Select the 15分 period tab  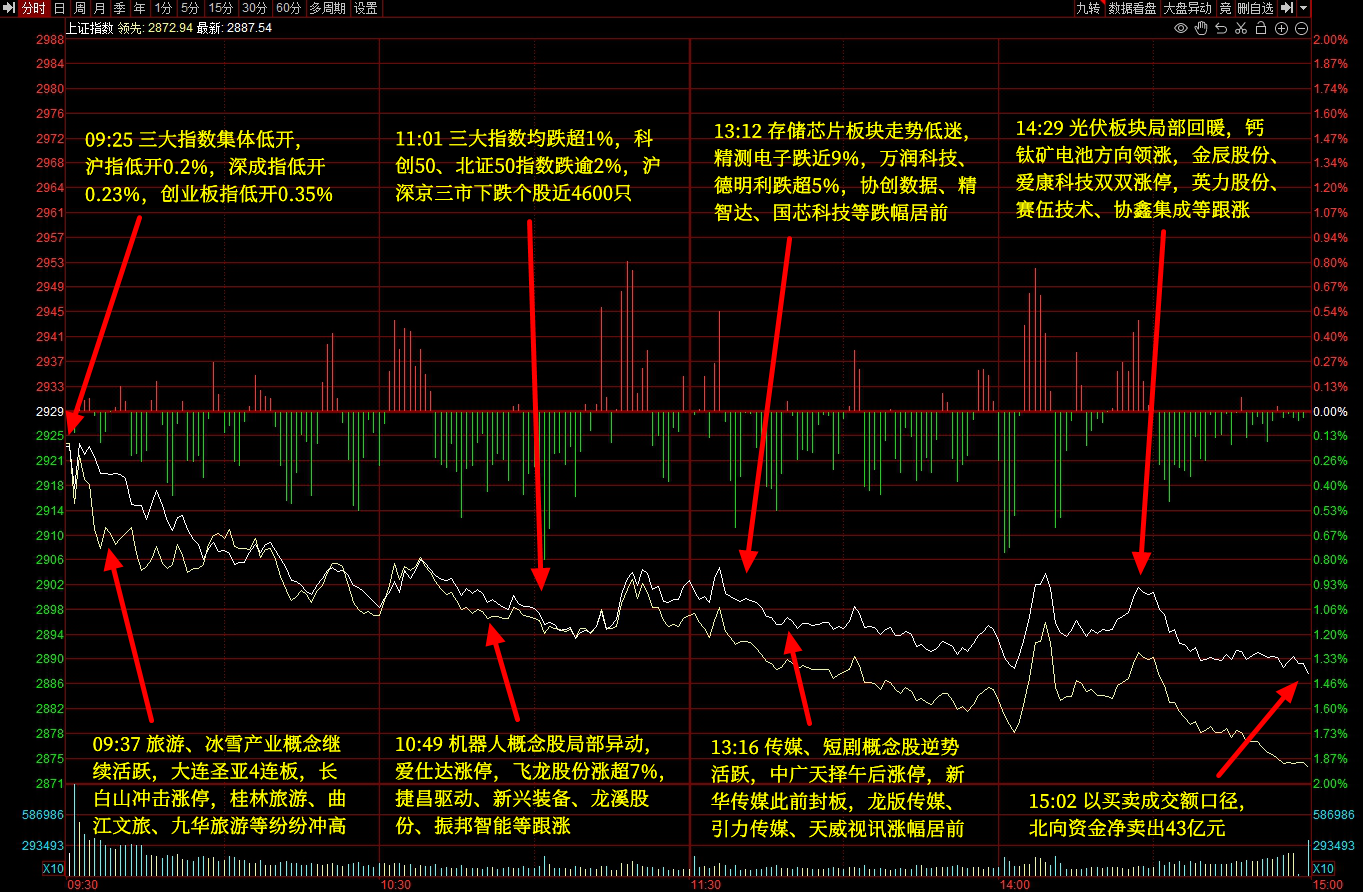[220, 8]
